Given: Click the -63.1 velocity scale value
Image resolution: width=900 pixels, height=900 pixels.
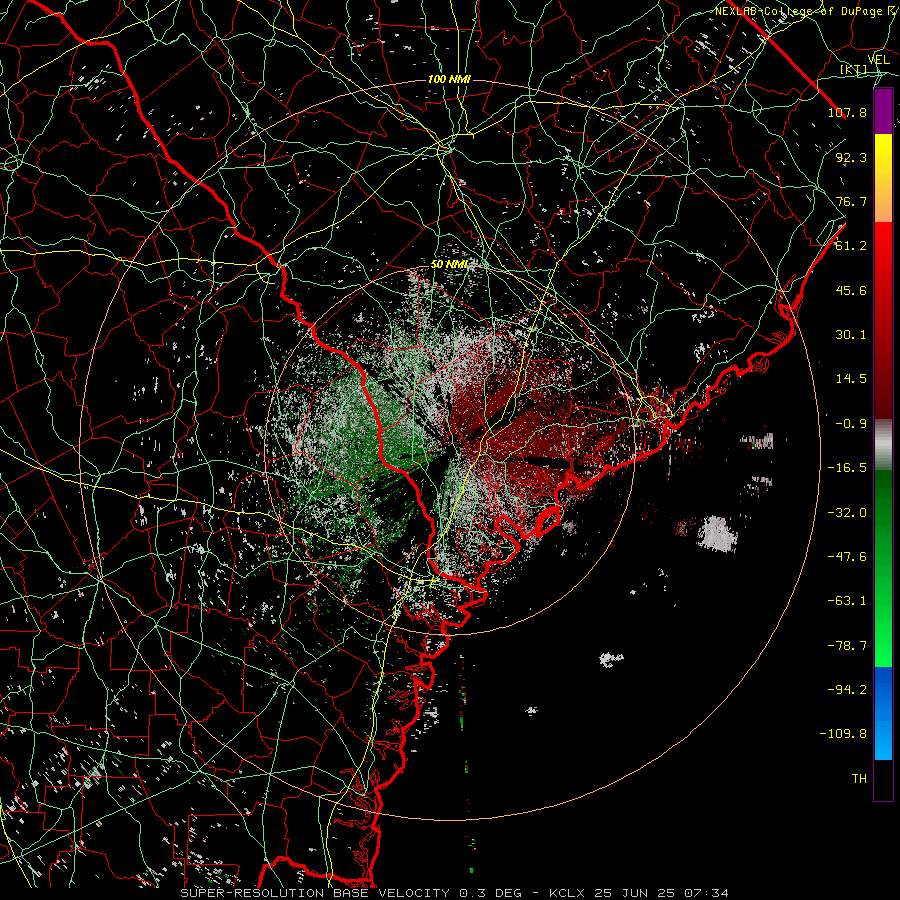Looking at the screenshot, I should pos(847,601).
